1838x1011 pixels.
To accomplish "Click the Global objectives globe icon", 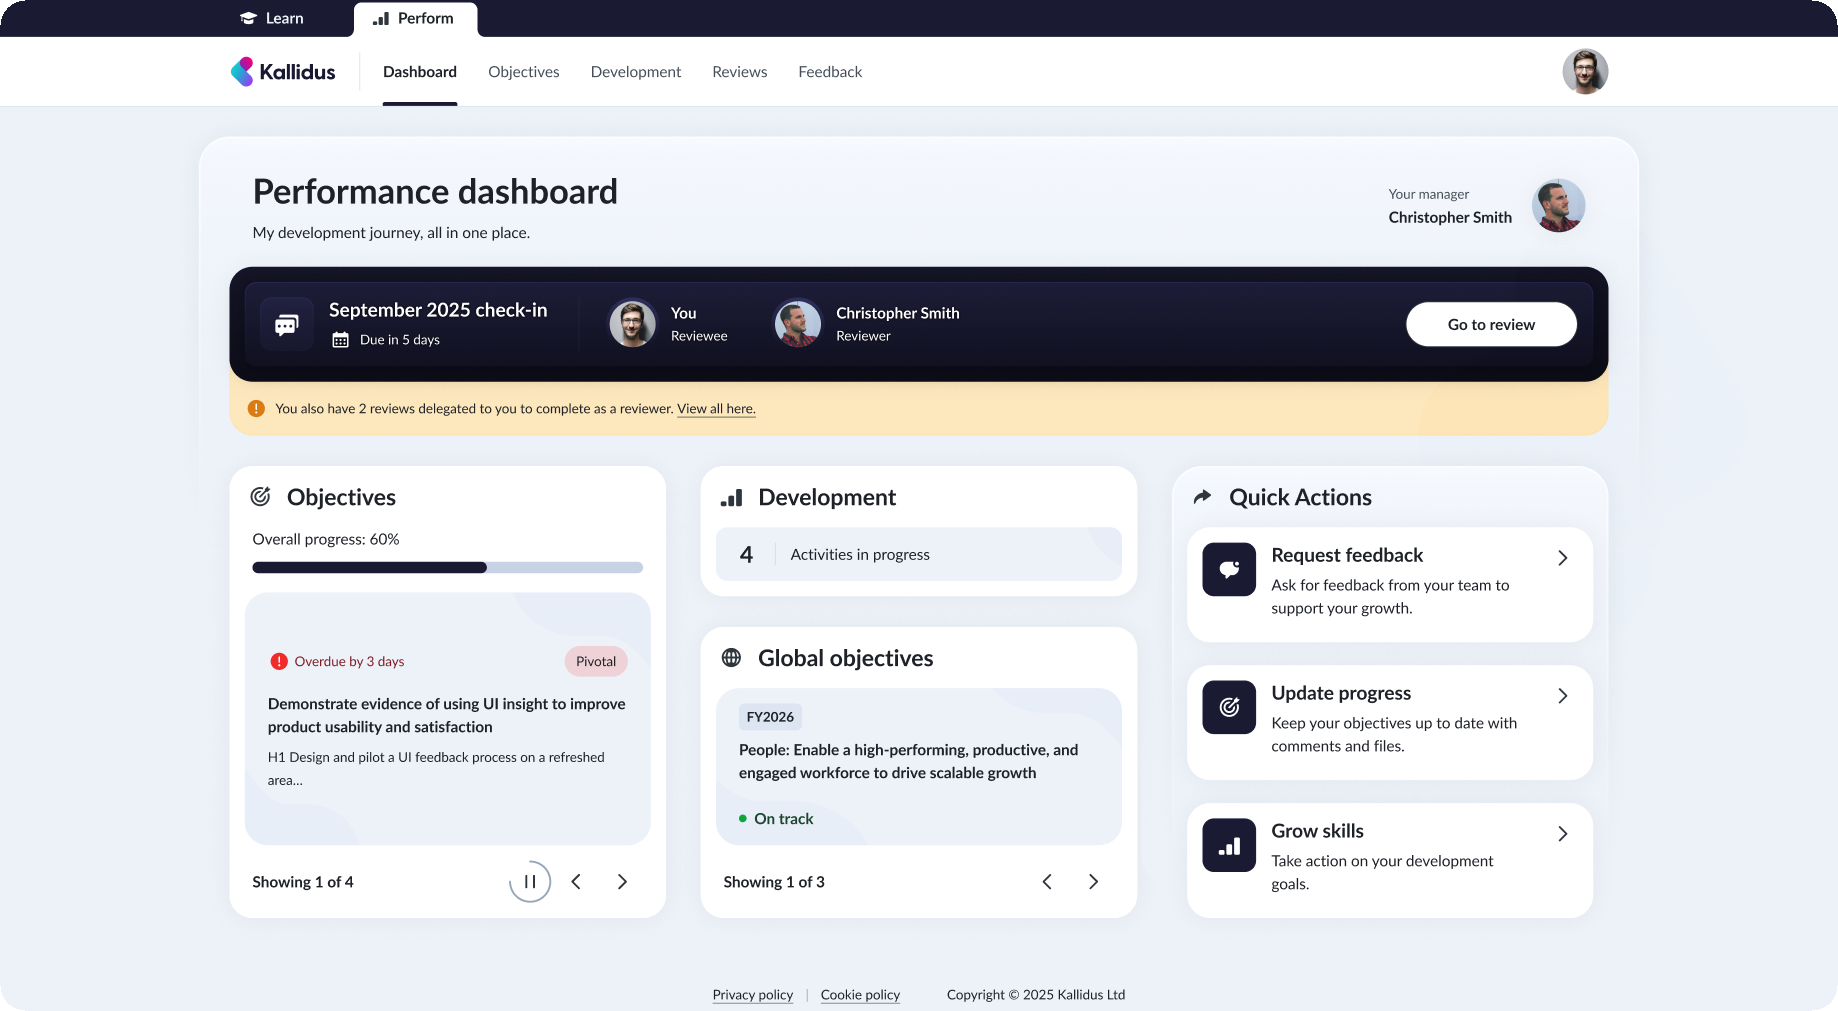I will click(x=731, y=658).
